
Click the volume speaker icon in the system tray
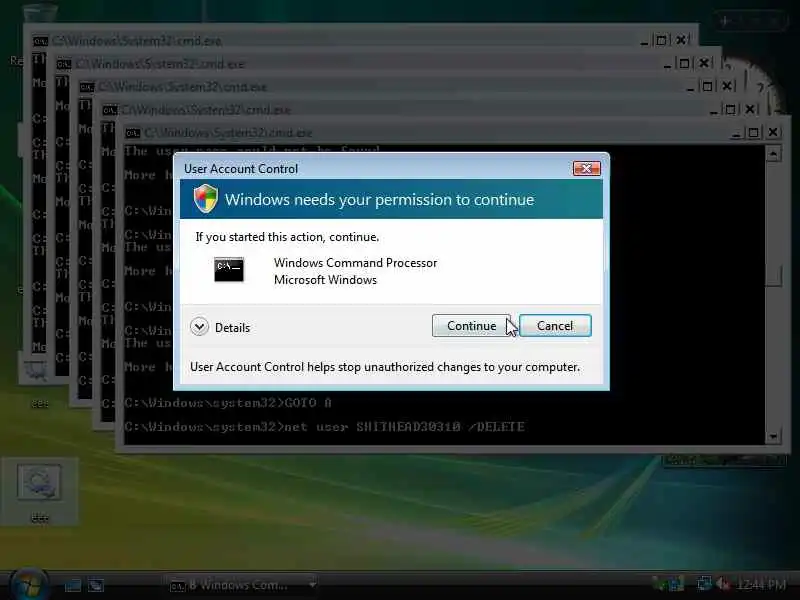coord(722,584)
